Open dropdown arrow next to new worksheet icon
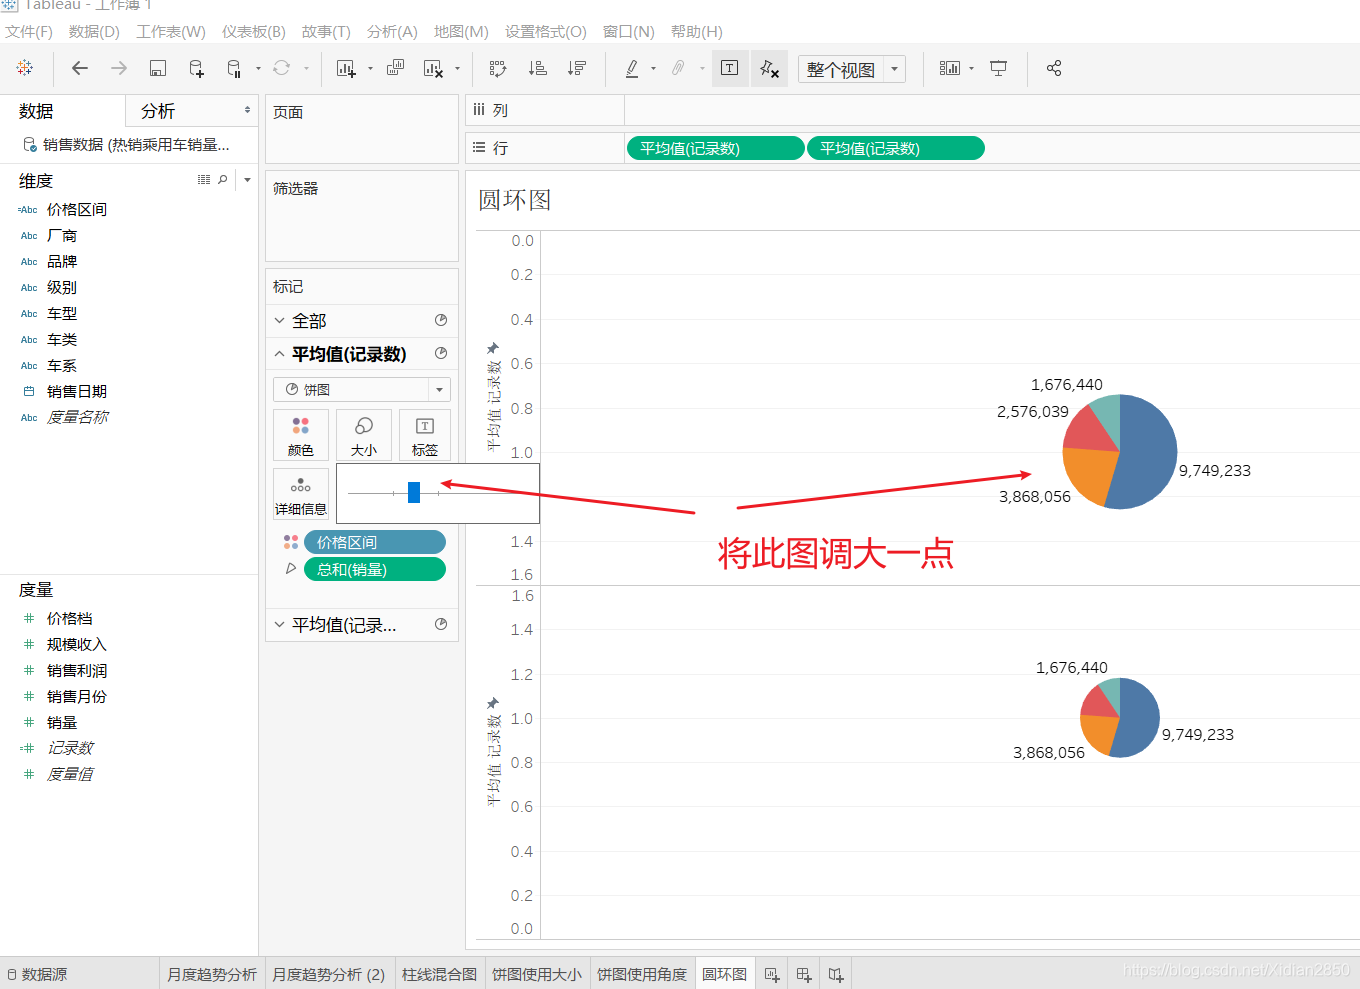Screen dimensions: 1360x989 point(370,69)
